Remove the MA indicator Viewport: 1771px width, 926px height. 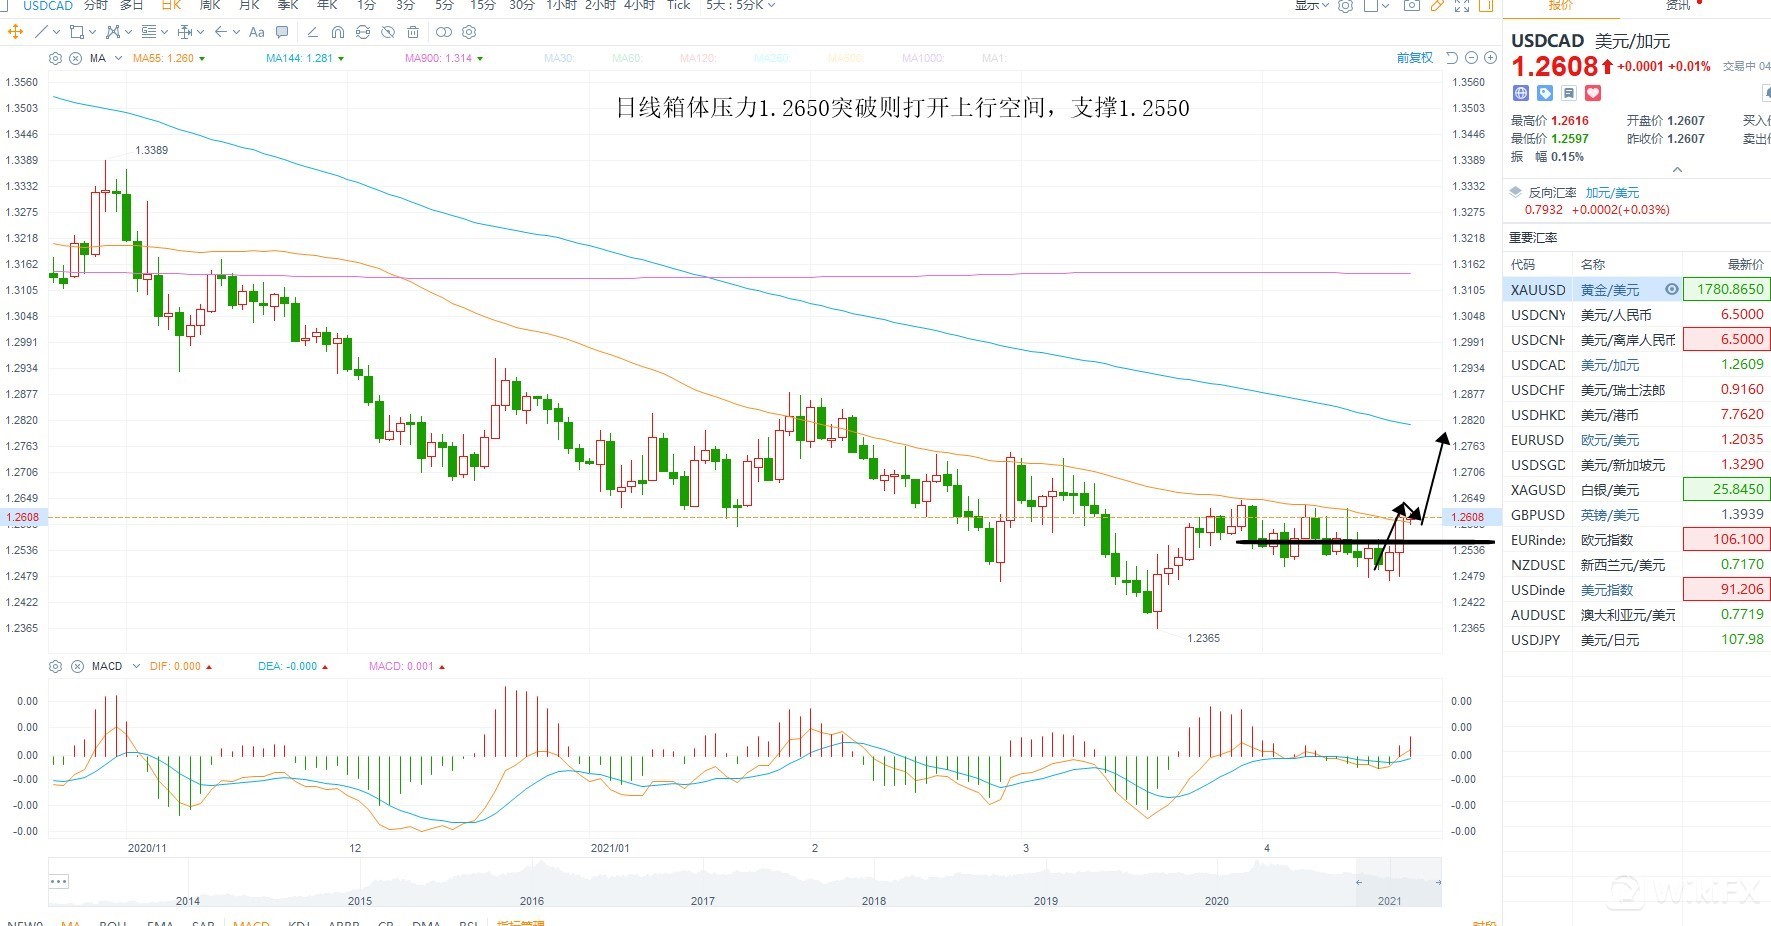pyautogui.click(x=75, y=58)
